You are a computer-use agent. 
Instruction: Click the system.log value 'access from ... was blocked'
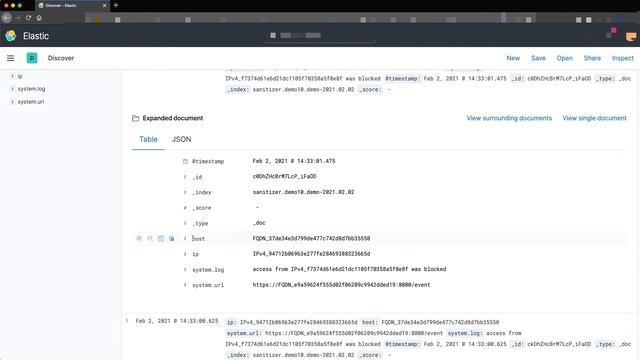[349, 269]
